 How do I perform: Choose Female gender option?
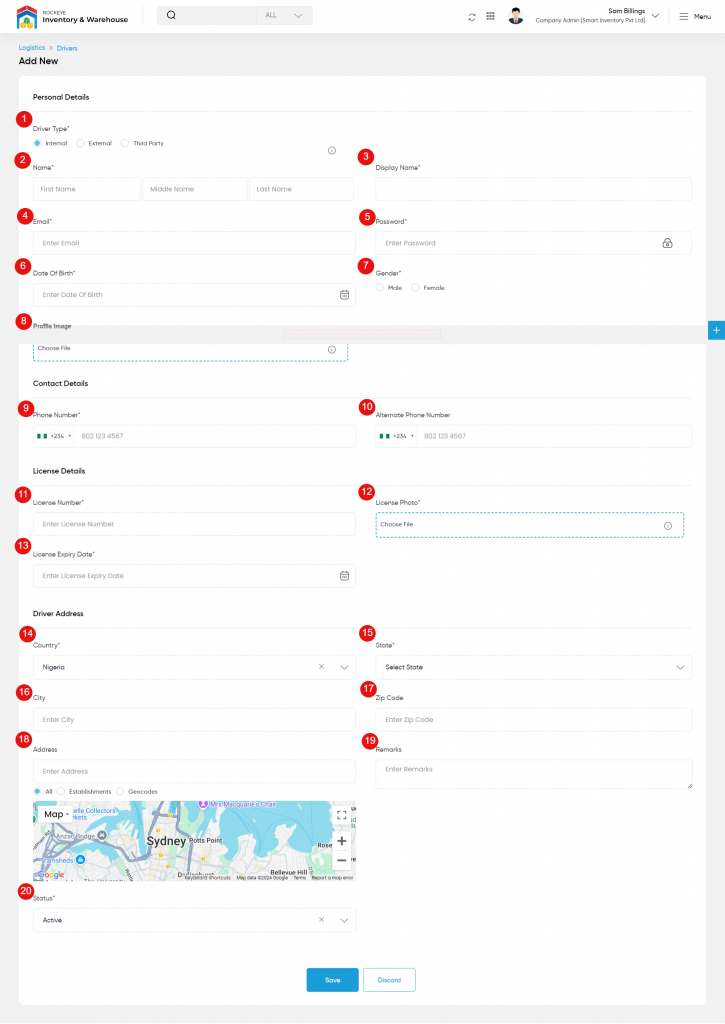click(x=415, y=287)
